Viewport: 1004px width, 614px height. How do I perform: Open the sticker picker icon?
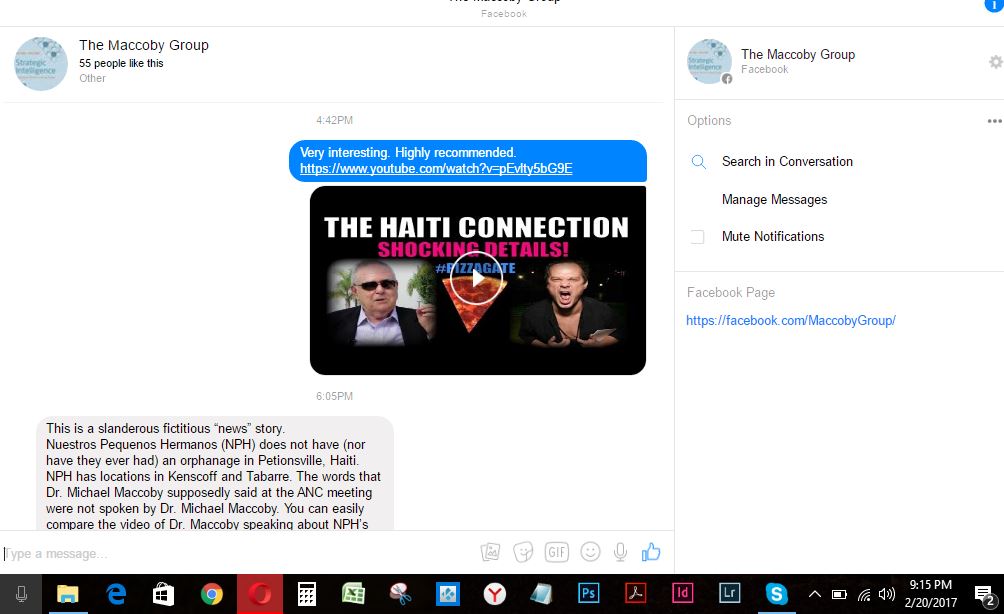[x=523, y=552]
